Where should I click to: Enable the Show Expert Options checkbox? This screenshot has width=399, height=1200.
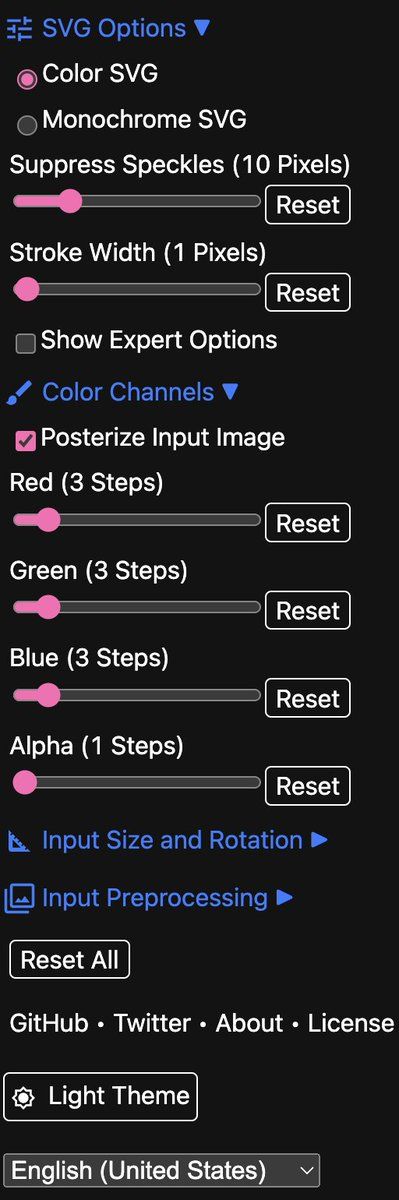(x=26, y=344)
